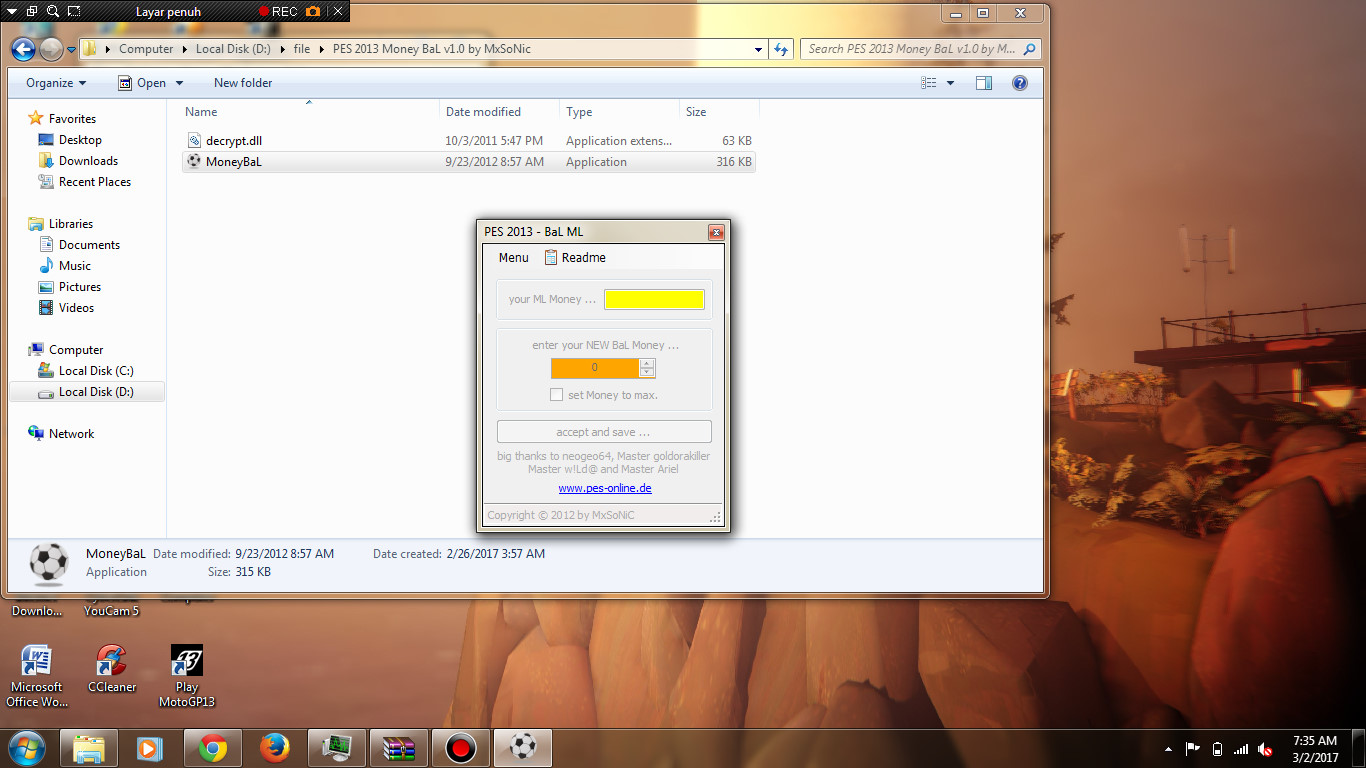
Task: Open Desktop in the Favorites list
Action: pyautogui.click(x=80, y=140)
